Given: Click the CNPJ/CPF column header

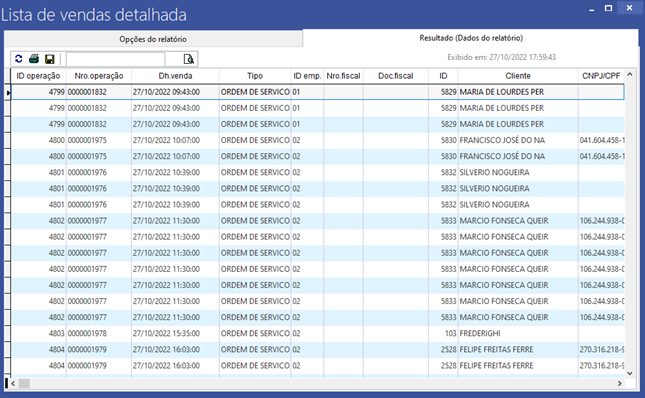Looking at the screenshot, I should point(601,76).
